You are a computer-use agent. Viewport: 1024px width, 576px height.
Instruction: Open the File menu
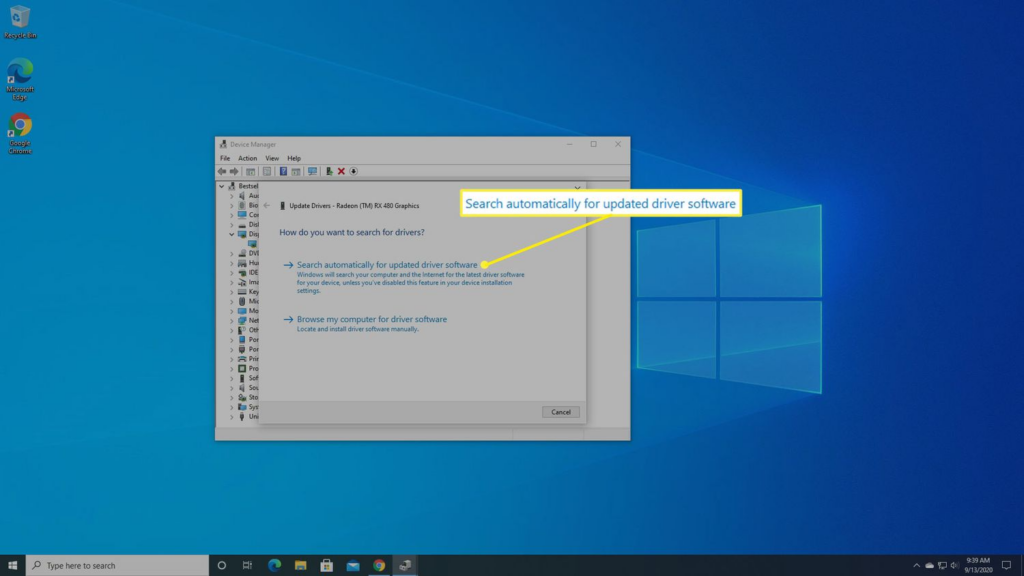point(225,158)
